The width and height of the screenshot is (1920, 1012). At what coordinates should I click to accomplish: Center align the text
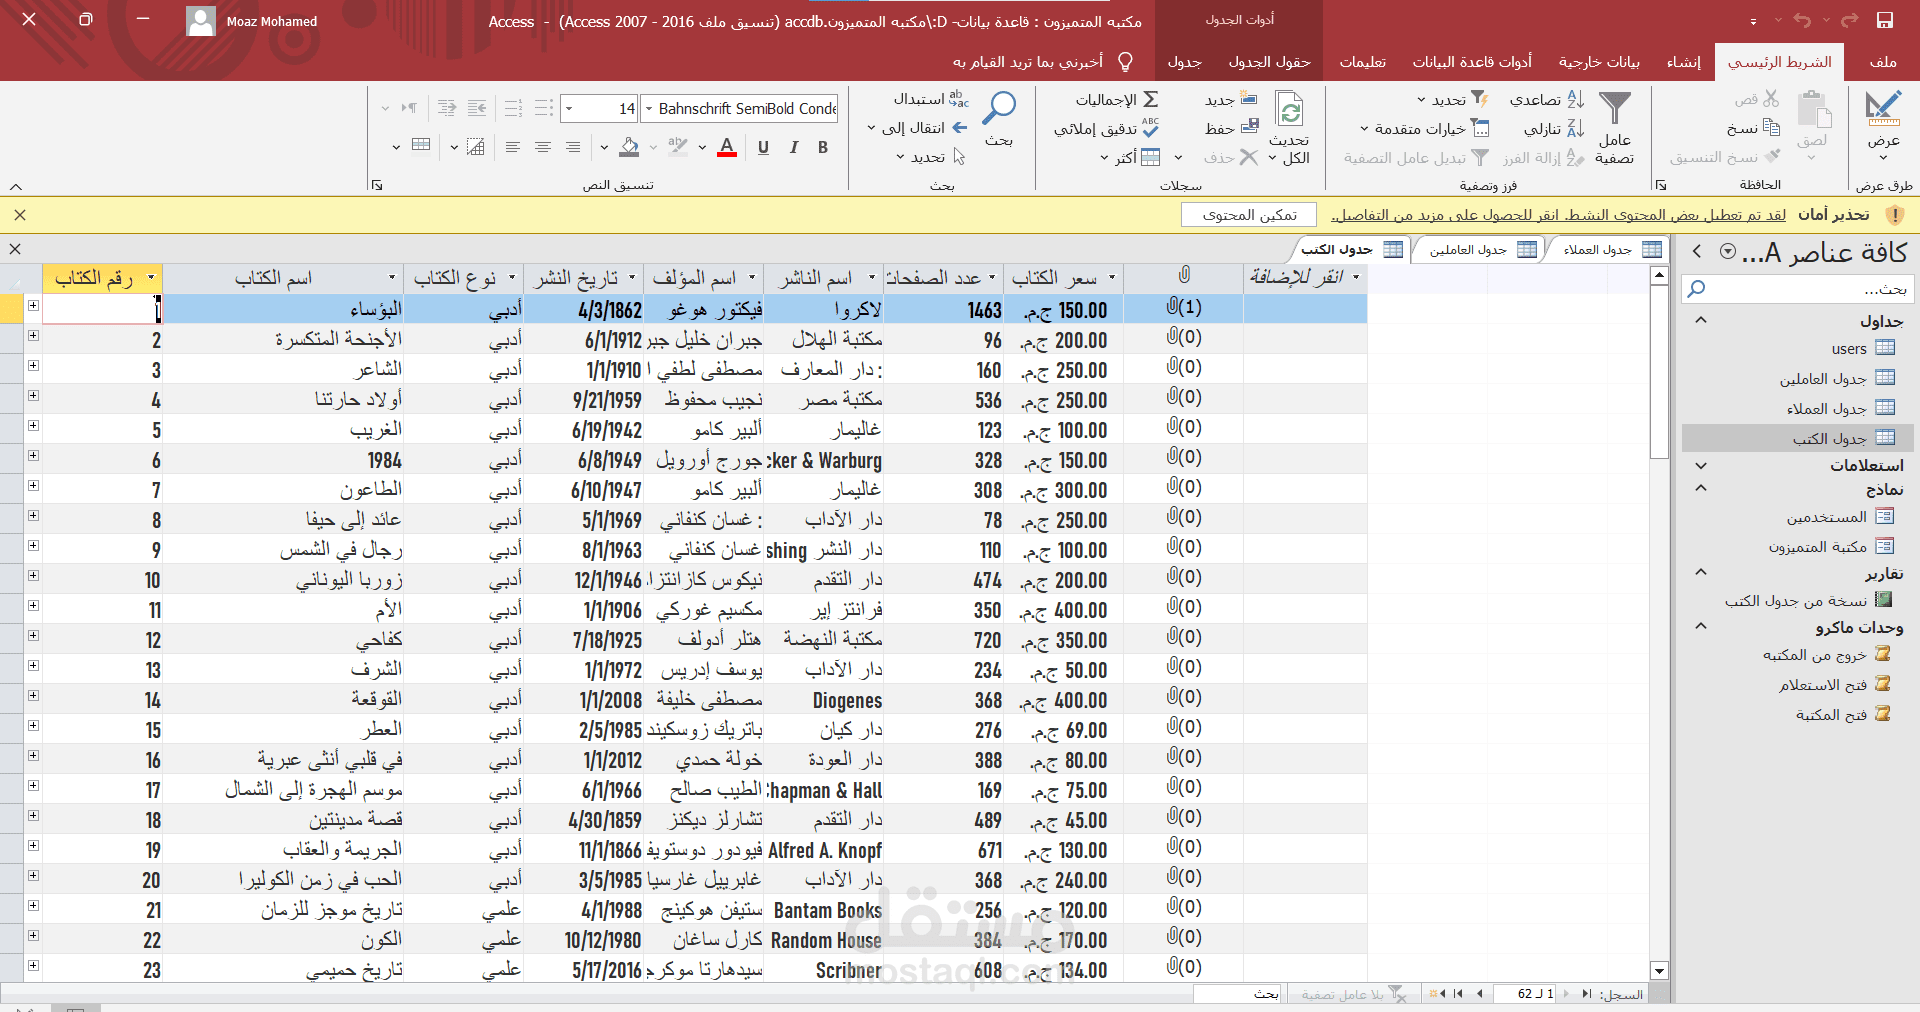(x=543, y=147)
